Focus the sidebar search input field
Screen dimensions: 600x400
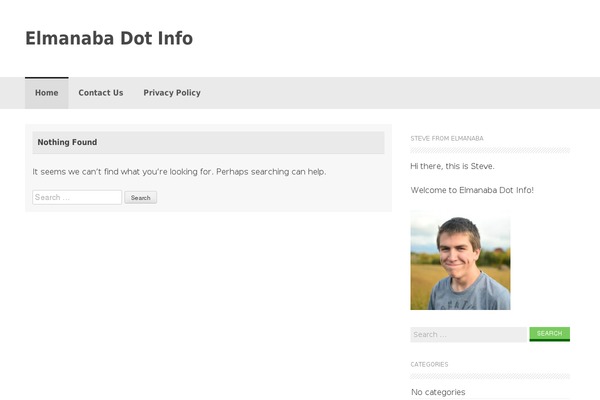(x=469, y=335)
